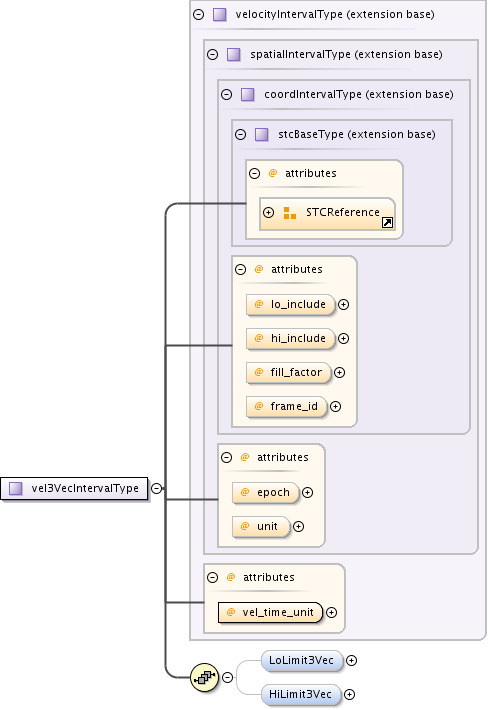The height and width of the screenshot is (710, 488).
Task: Collapse the spatialIntervalType extension base
Action: coord(212,54)
